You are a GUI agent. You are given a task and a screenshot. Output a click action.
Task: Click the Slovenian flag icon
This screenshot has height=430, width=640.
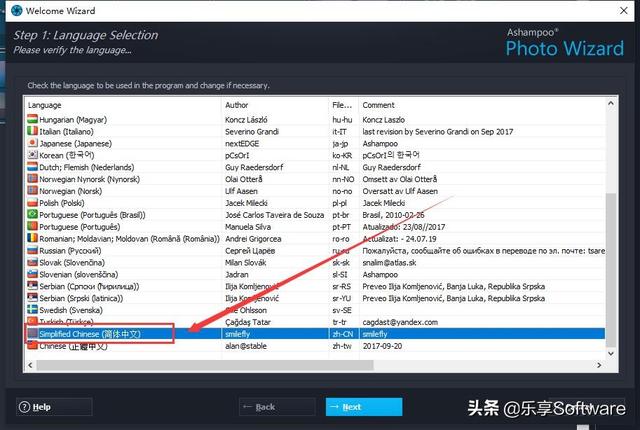[32, 274]
